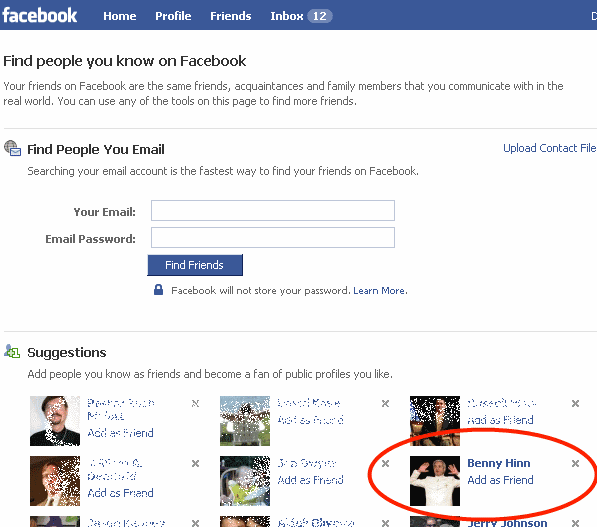Viewport: 597px width, 527px height.
Task: Click the brown-toned face profile photo
Action: tap(55, 481)
